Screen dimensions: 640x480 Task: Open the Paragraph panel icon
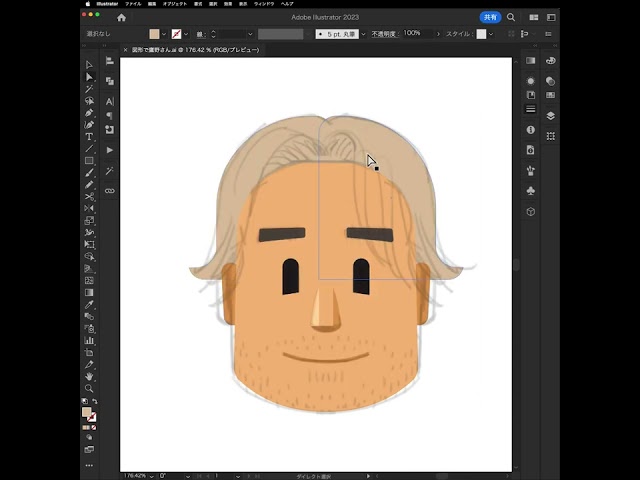109,116
